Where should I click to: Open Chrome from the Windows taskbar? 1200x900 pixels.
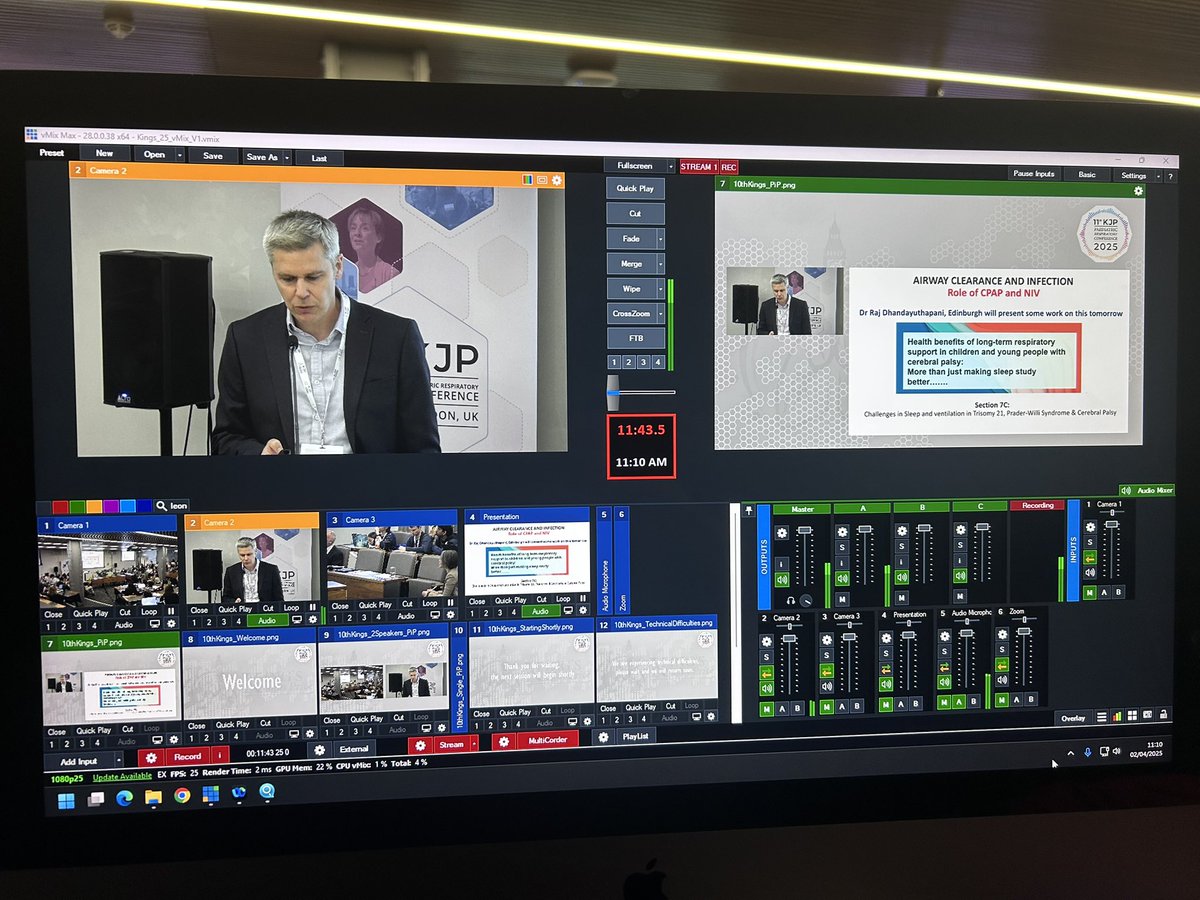click(x=182, y=796)
